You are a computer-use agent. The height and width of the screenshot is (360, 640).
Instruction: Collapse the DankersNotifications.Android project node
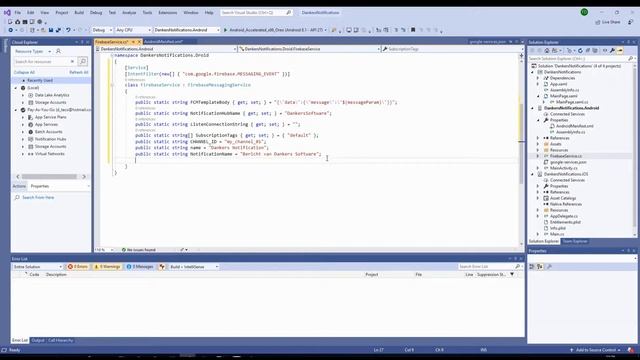(533, 108)
